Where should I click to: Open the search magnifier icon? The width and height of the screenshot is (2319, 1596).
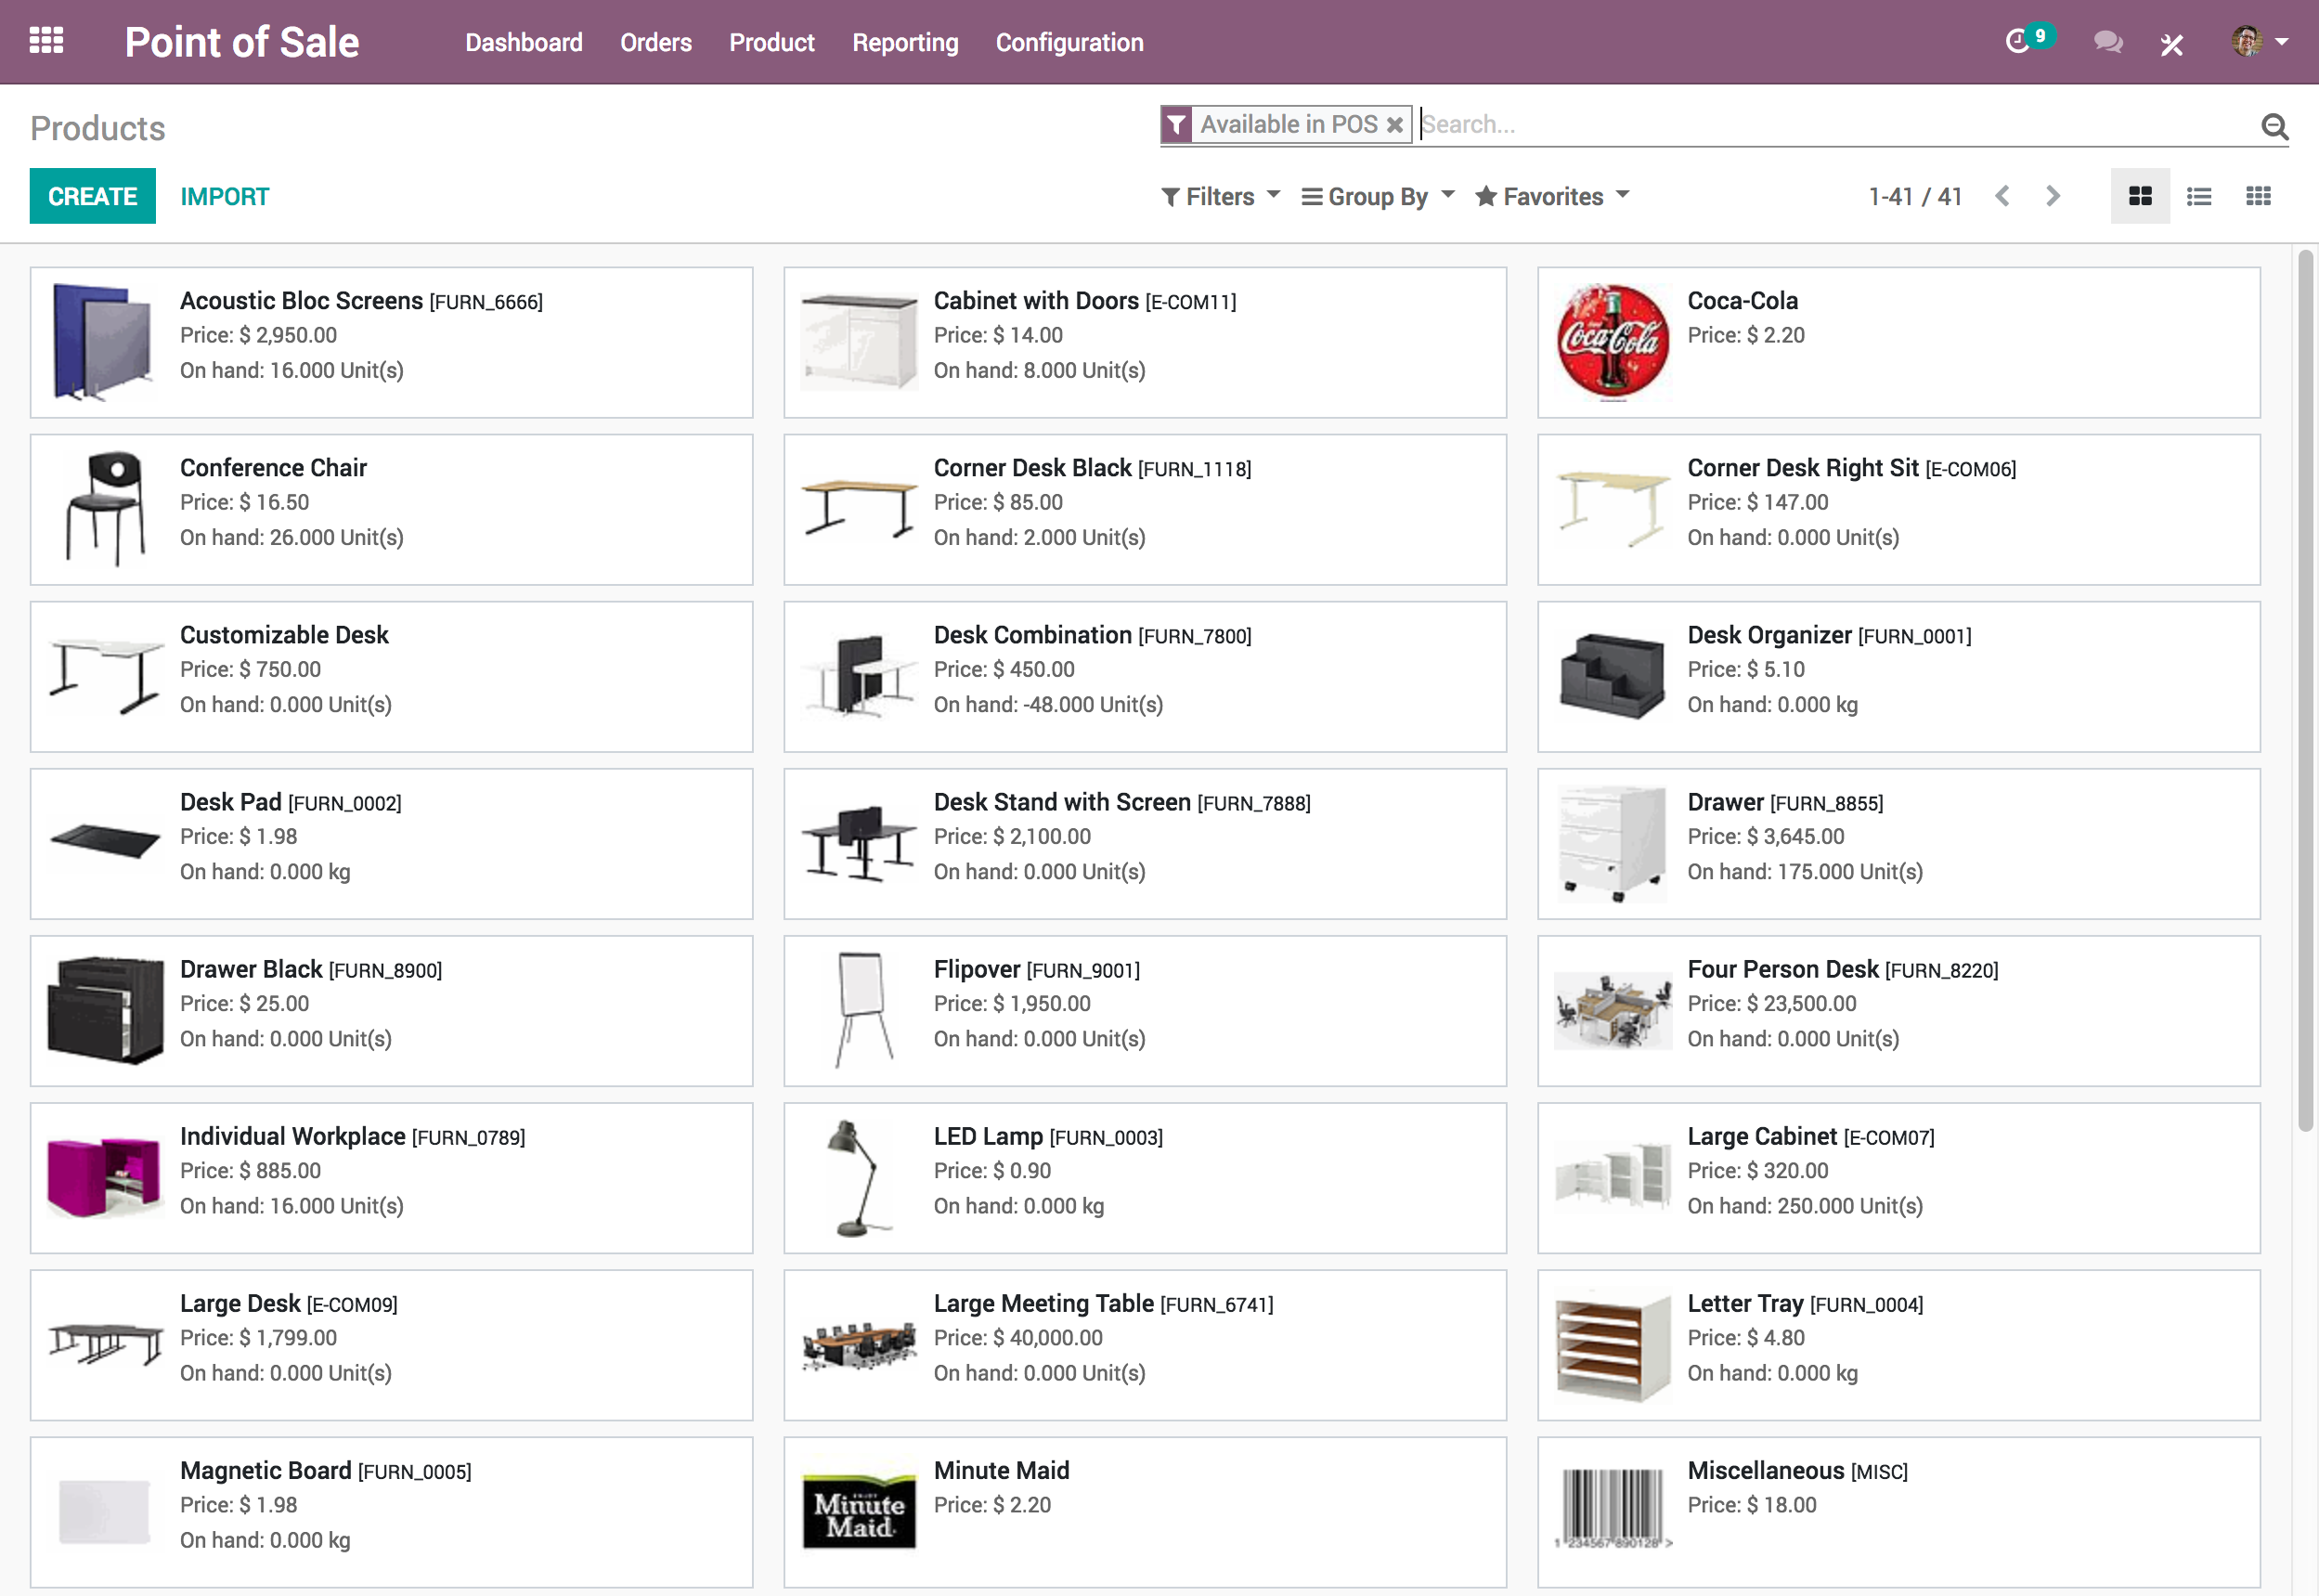point(2275,125)
